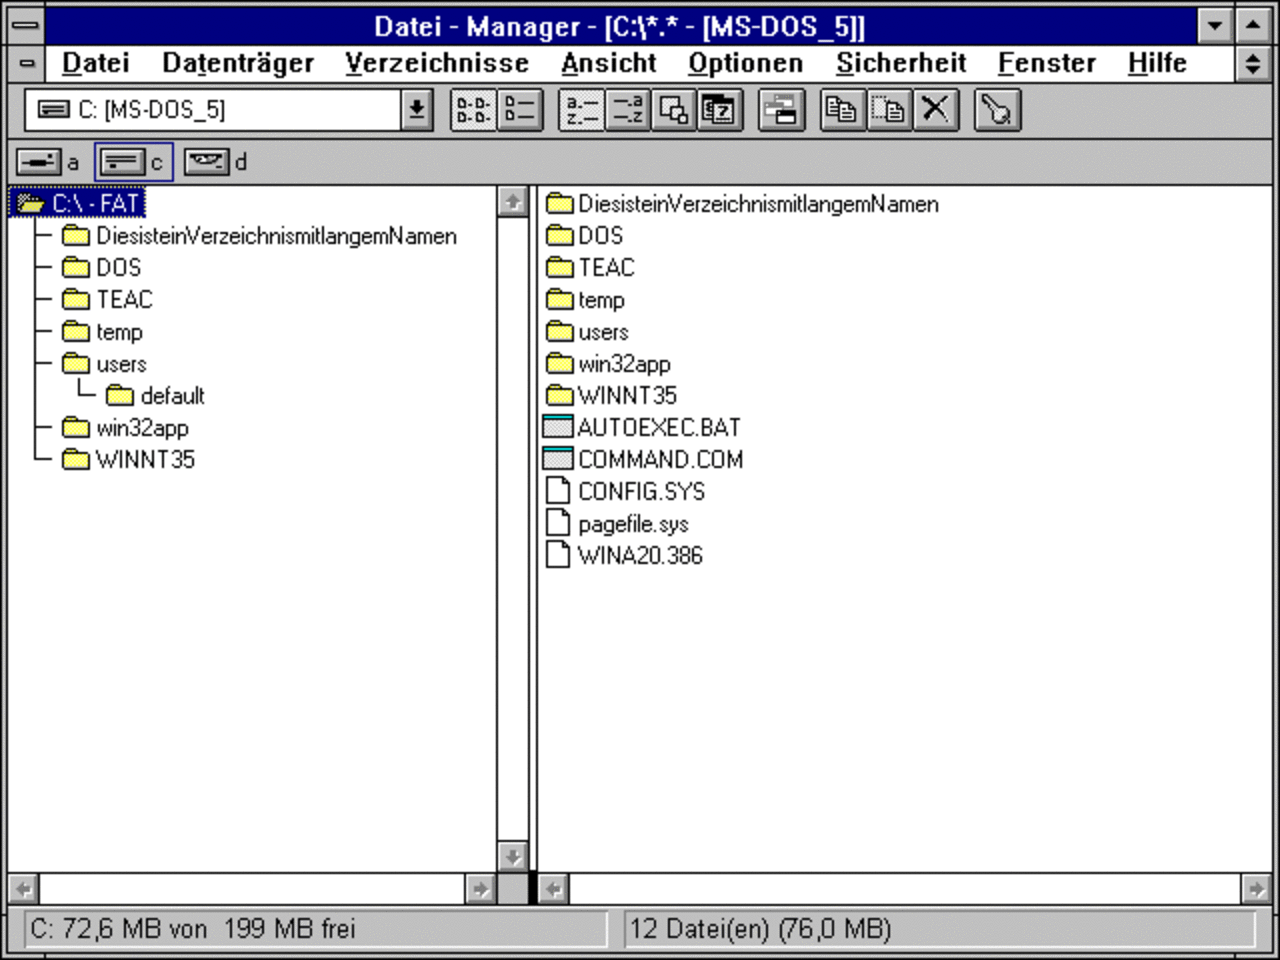
Task: Open the Fenster menu
Action: coord(1047,63)
